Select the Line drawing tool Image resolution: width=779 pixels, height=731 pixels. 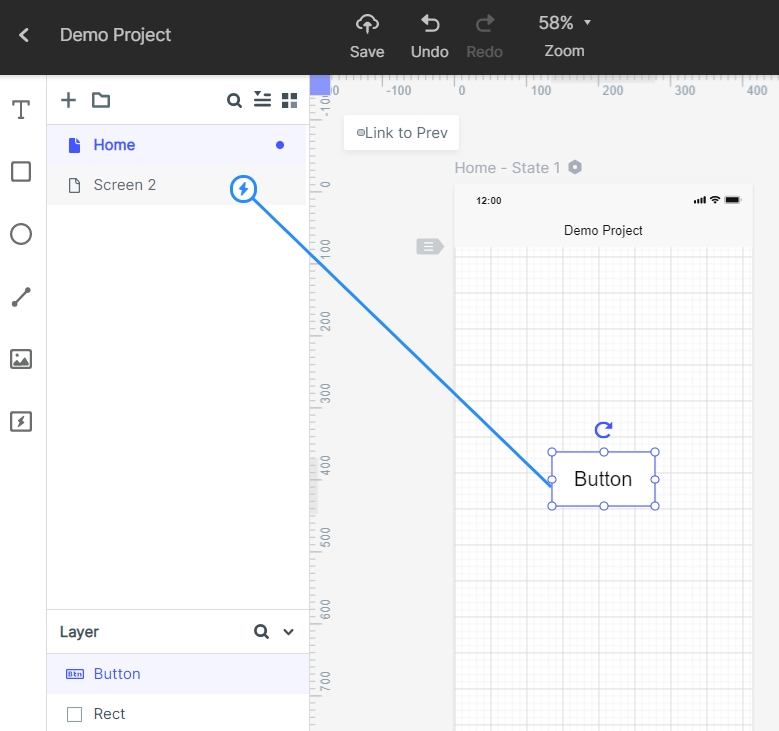[21, 297]
